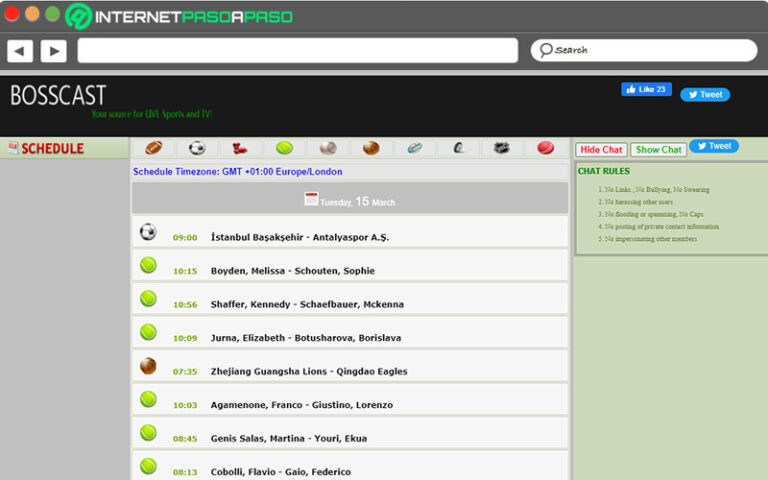This screenshot has height=480, width=768.
Task: Click the 10:15 time of Boyden, Melissa
Action: click(185, 271)
